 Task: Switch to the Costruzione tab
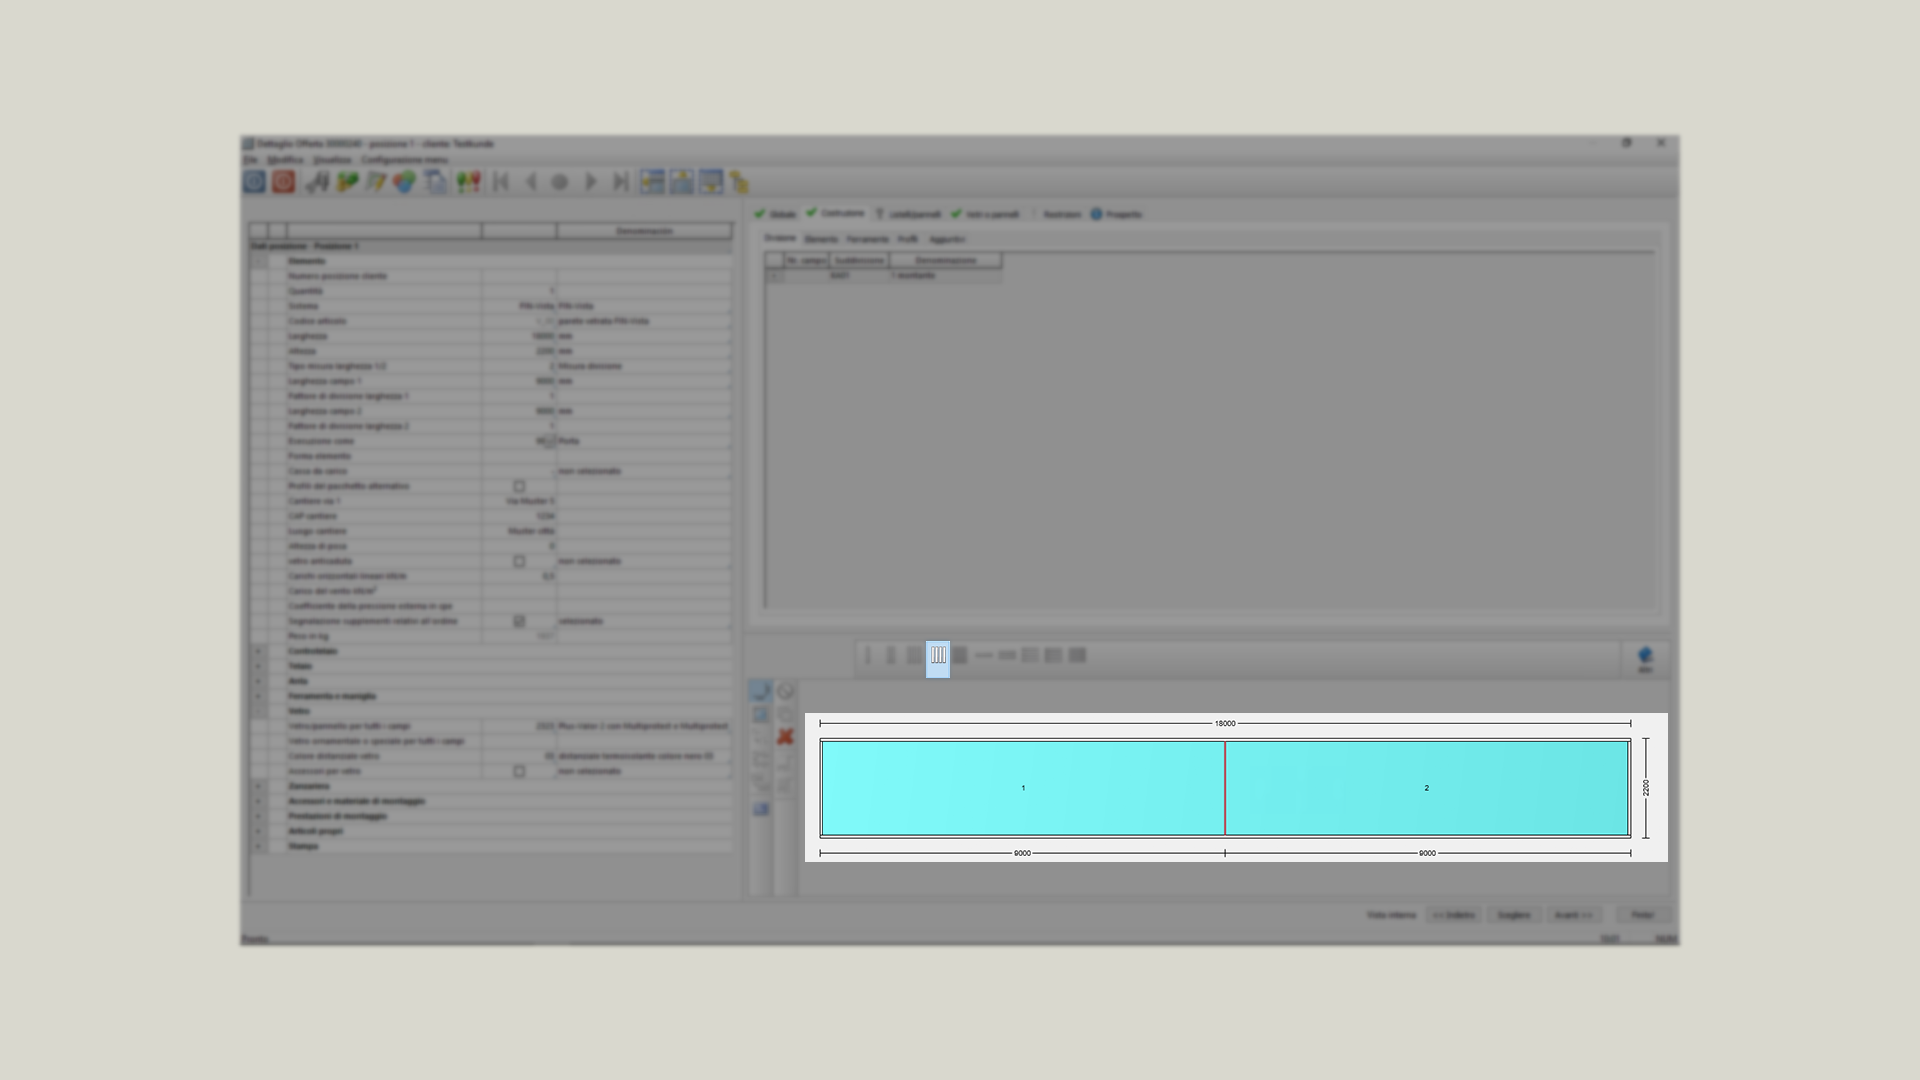[x=835, y=213]
